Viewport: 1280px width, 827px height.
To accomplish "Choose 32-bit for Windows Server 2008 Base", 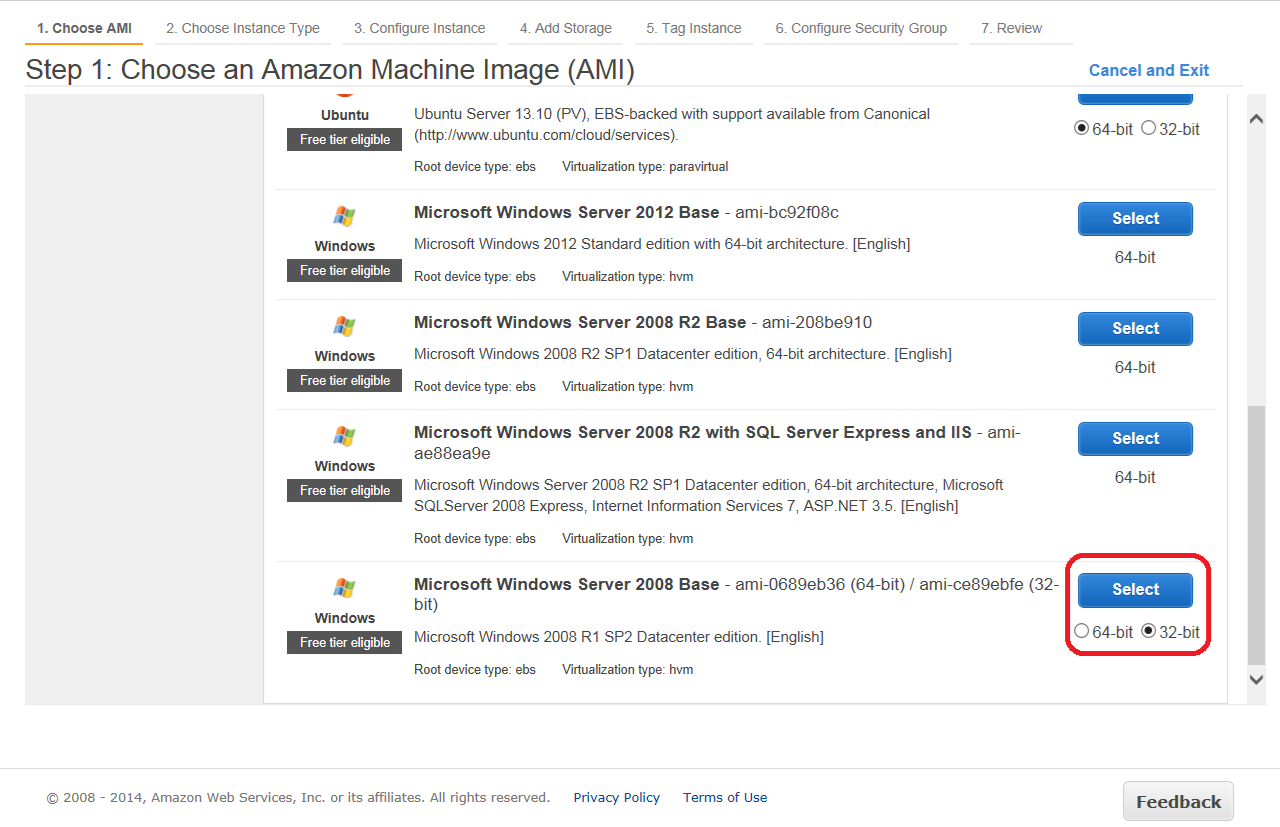I will click(1148, 631).
